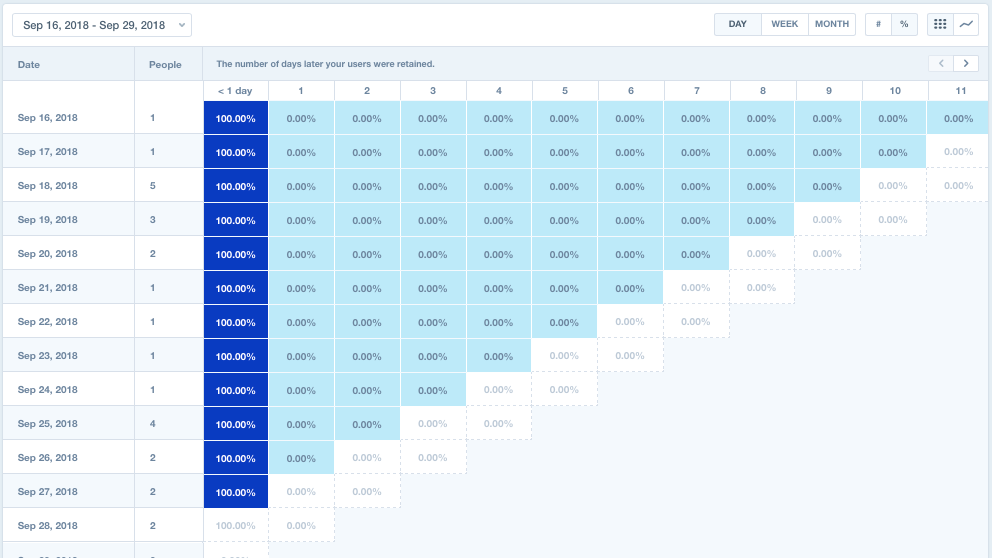
Task: Show values as absolute numbers (#)
Action: (x=878, y=24)
